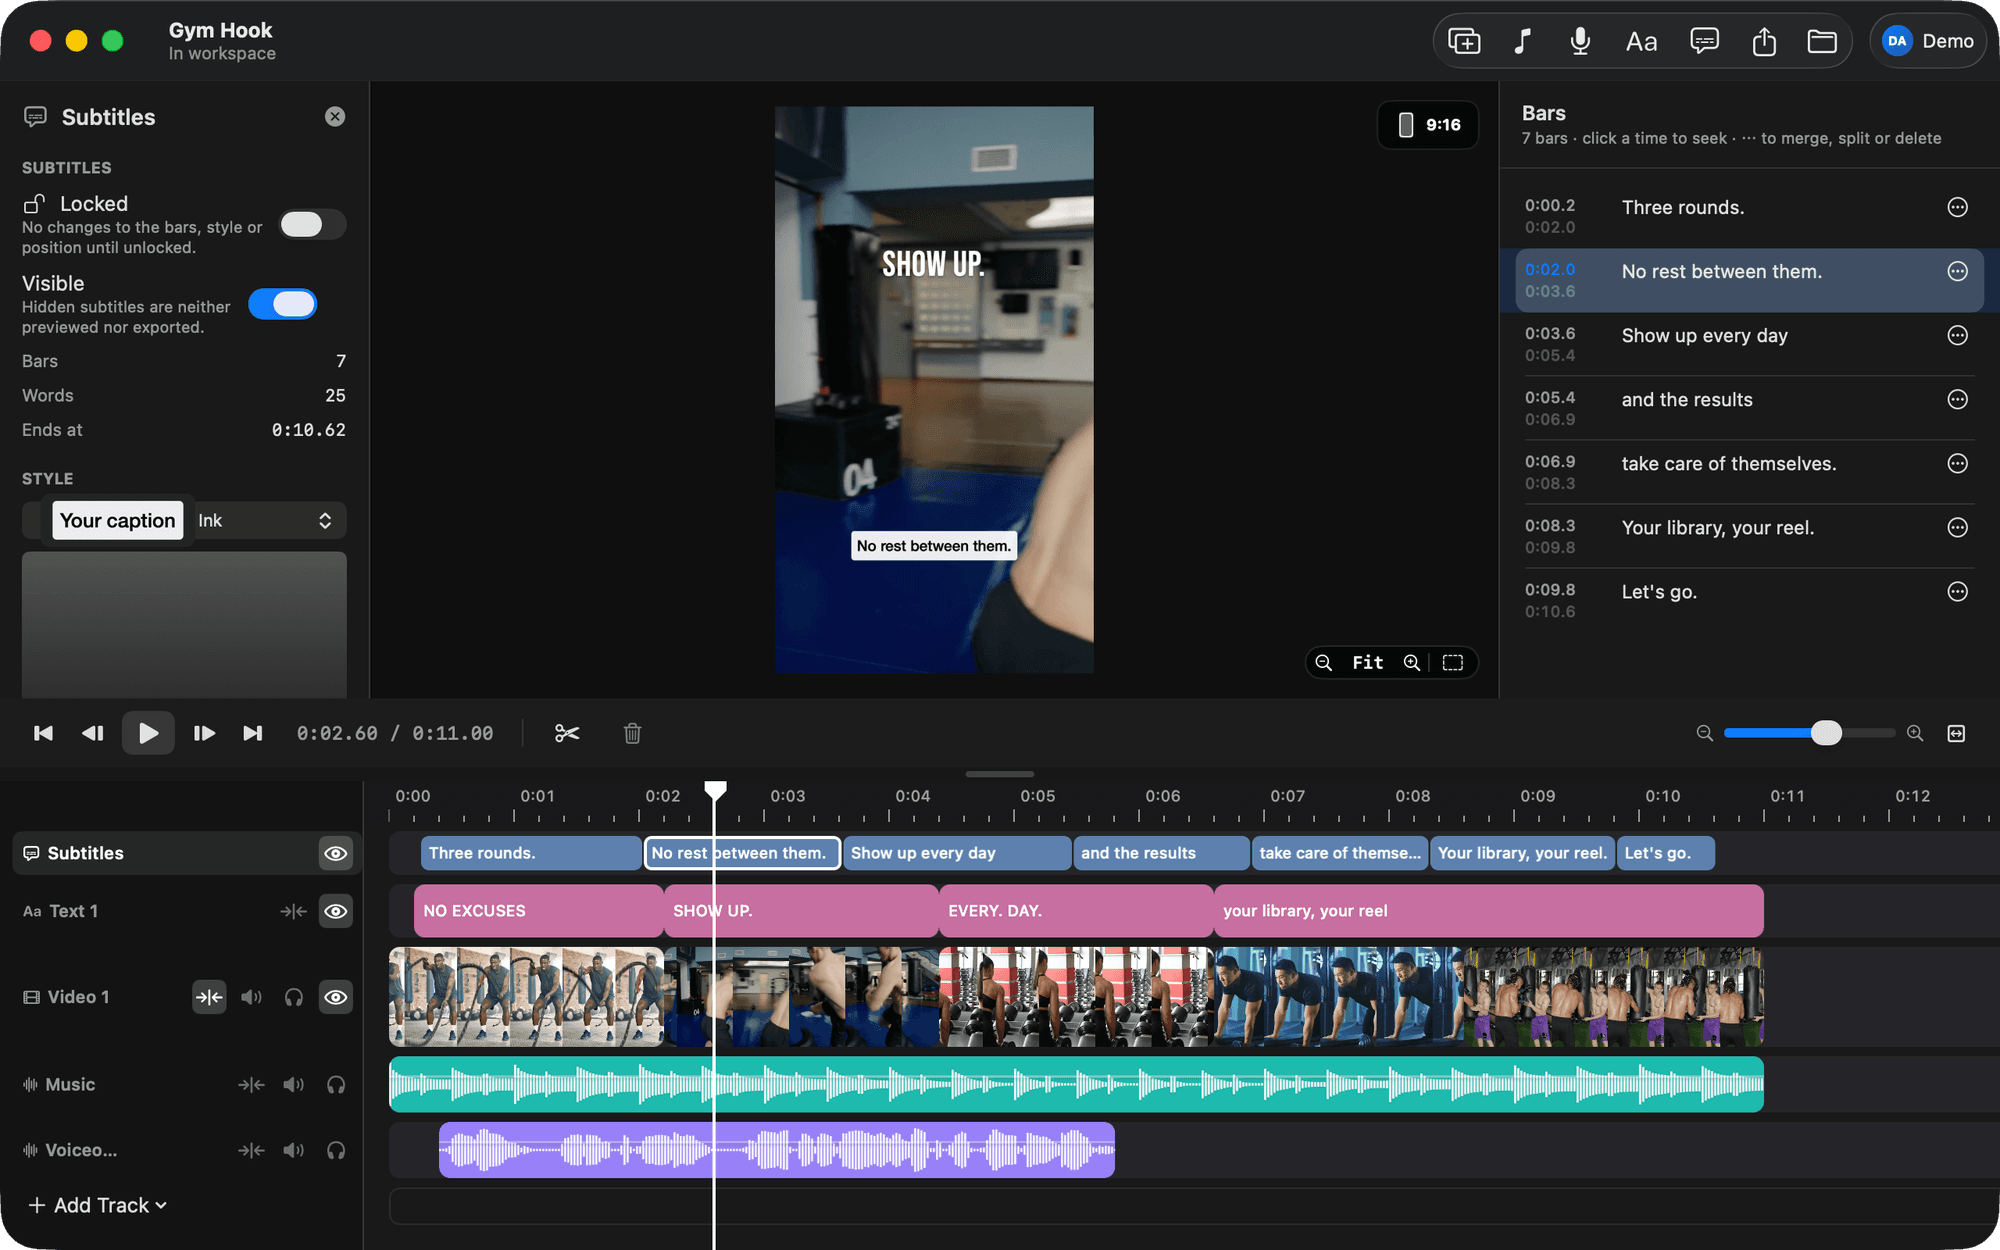Open the microphone voiceover tool
The image size is (2000, 1250).
1580,41
